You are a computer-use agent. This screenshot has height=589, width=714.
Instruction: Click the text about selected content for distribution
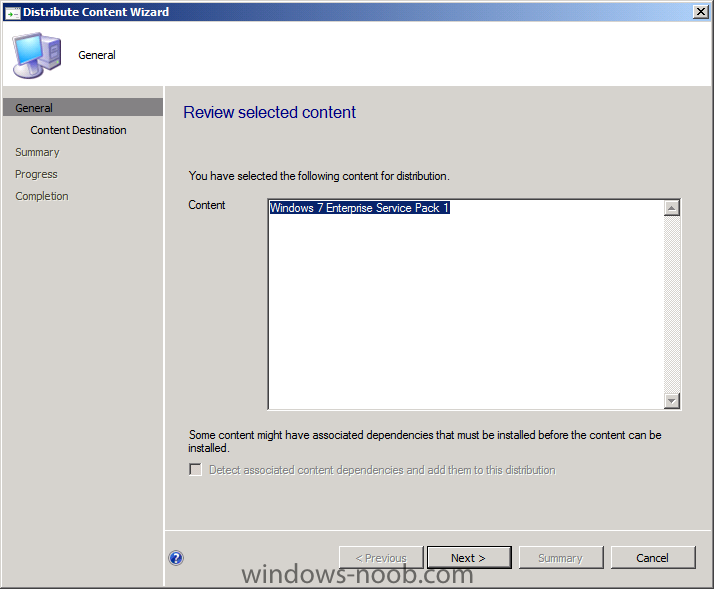tap(319, 176)
